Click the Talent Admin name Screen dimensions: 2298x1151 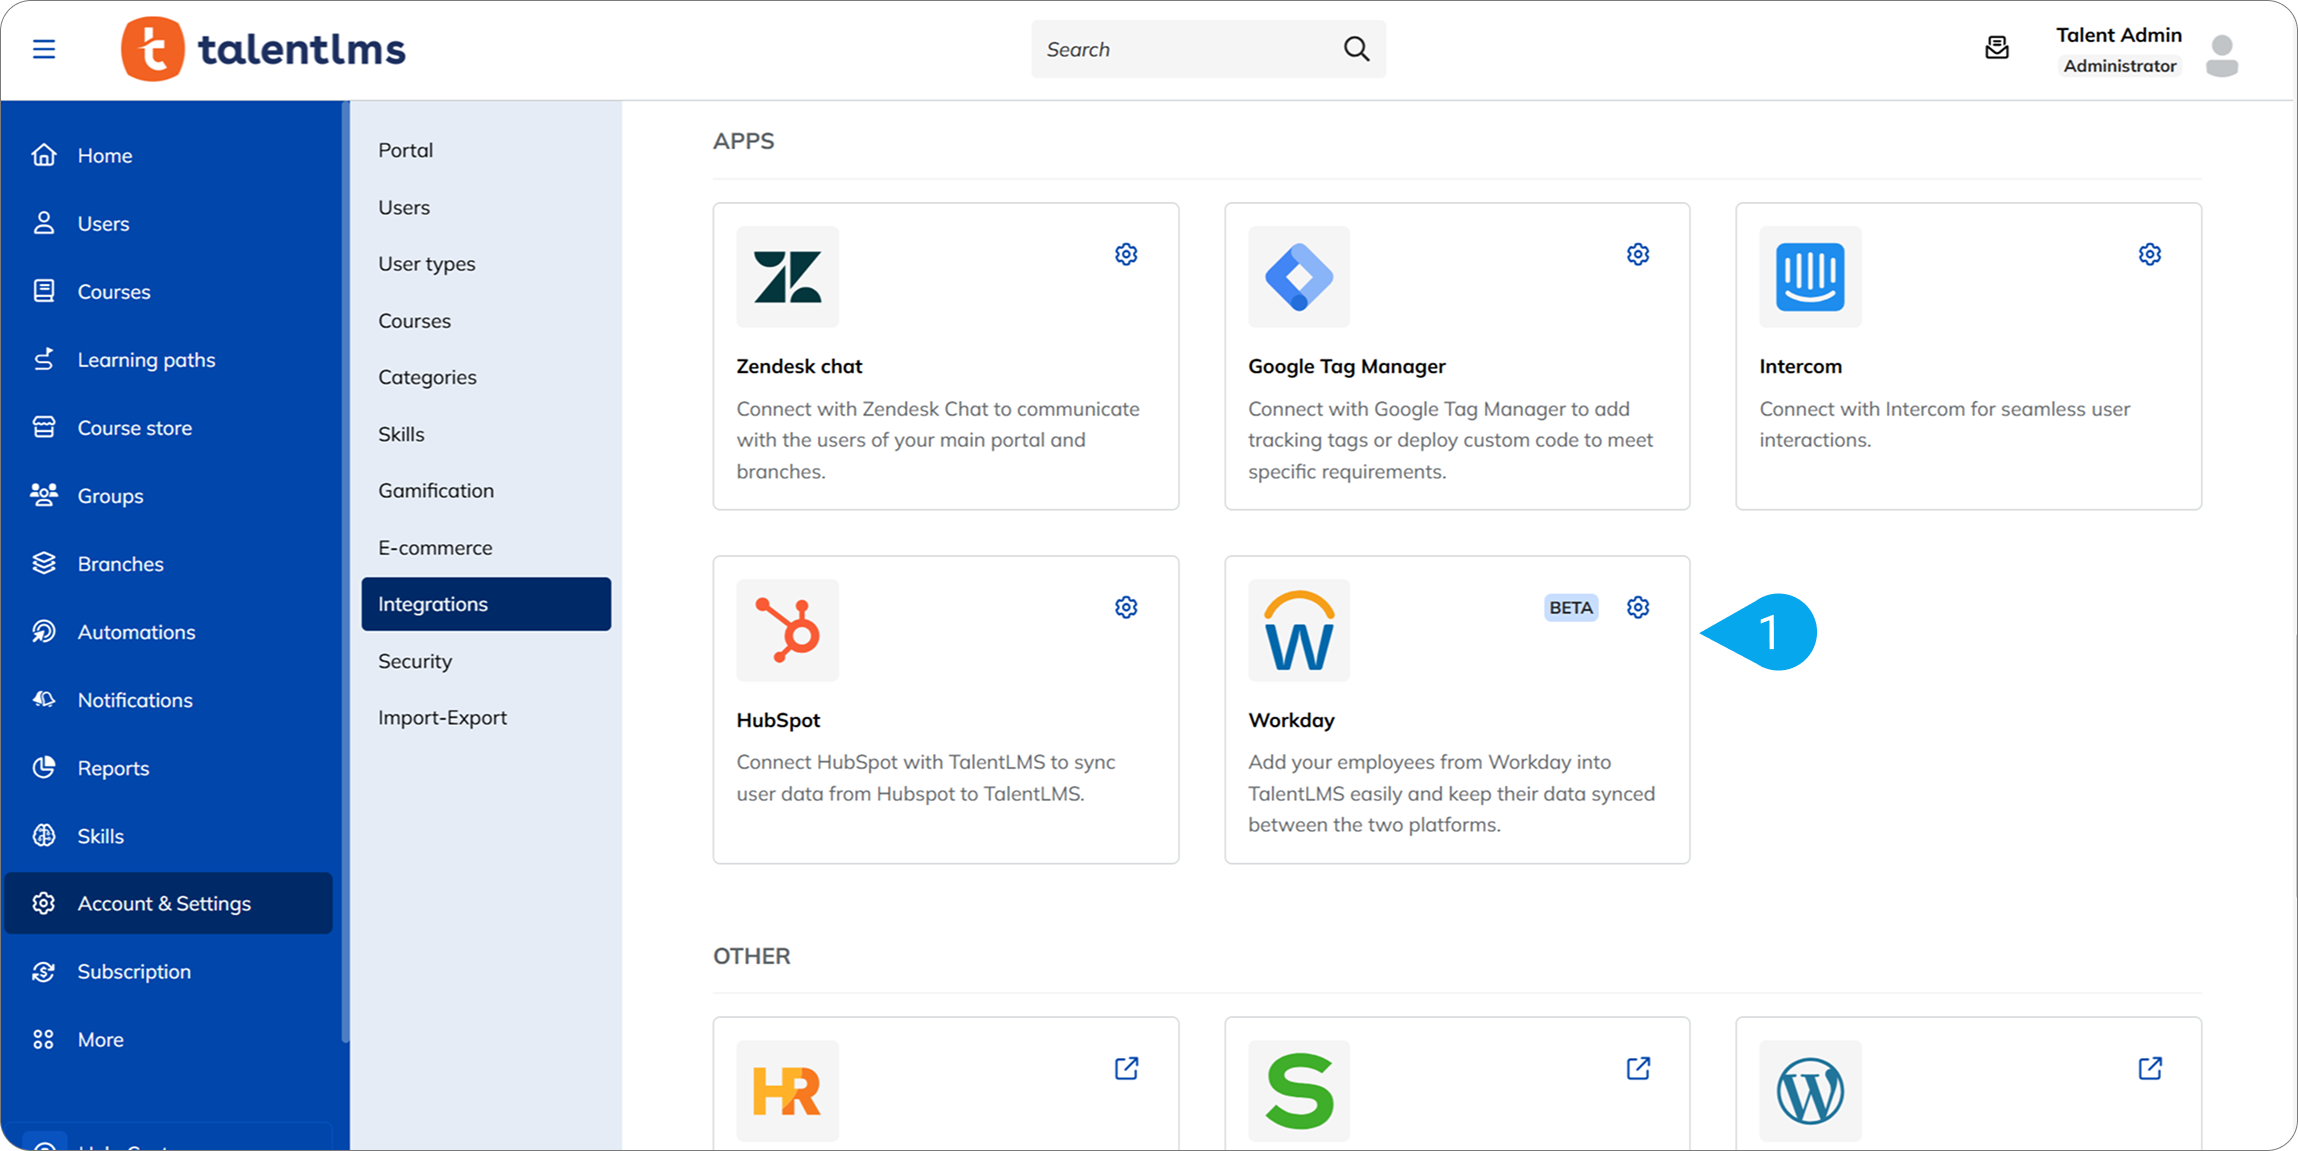pos(2118,35)
